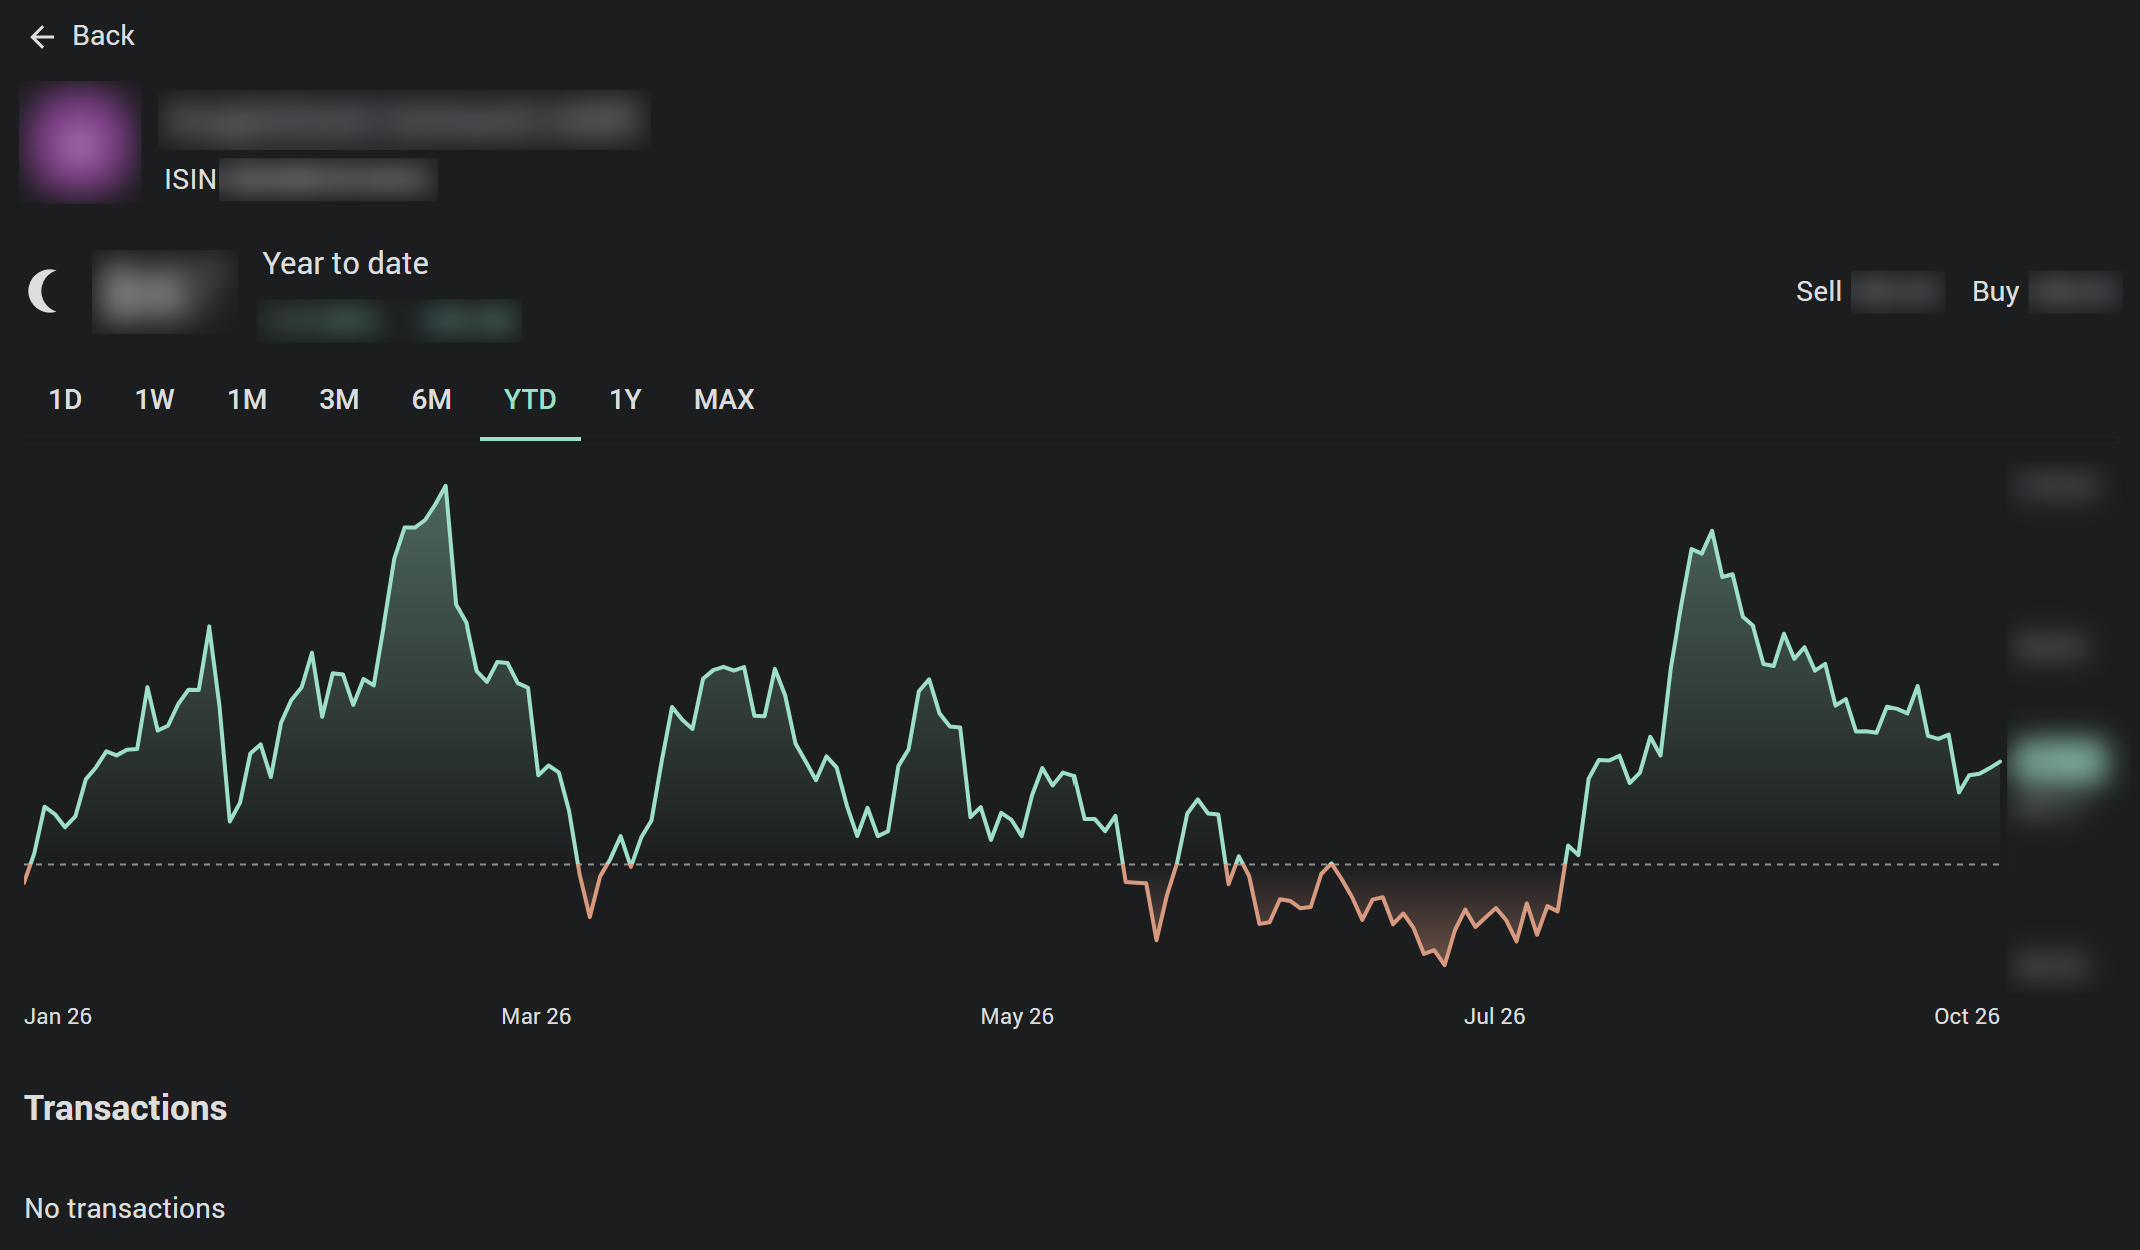Image resolution: width=2140 pixels, height=1250 pixels.
Task: Click the 'No transactions' text
Action: pos(125,1208)
